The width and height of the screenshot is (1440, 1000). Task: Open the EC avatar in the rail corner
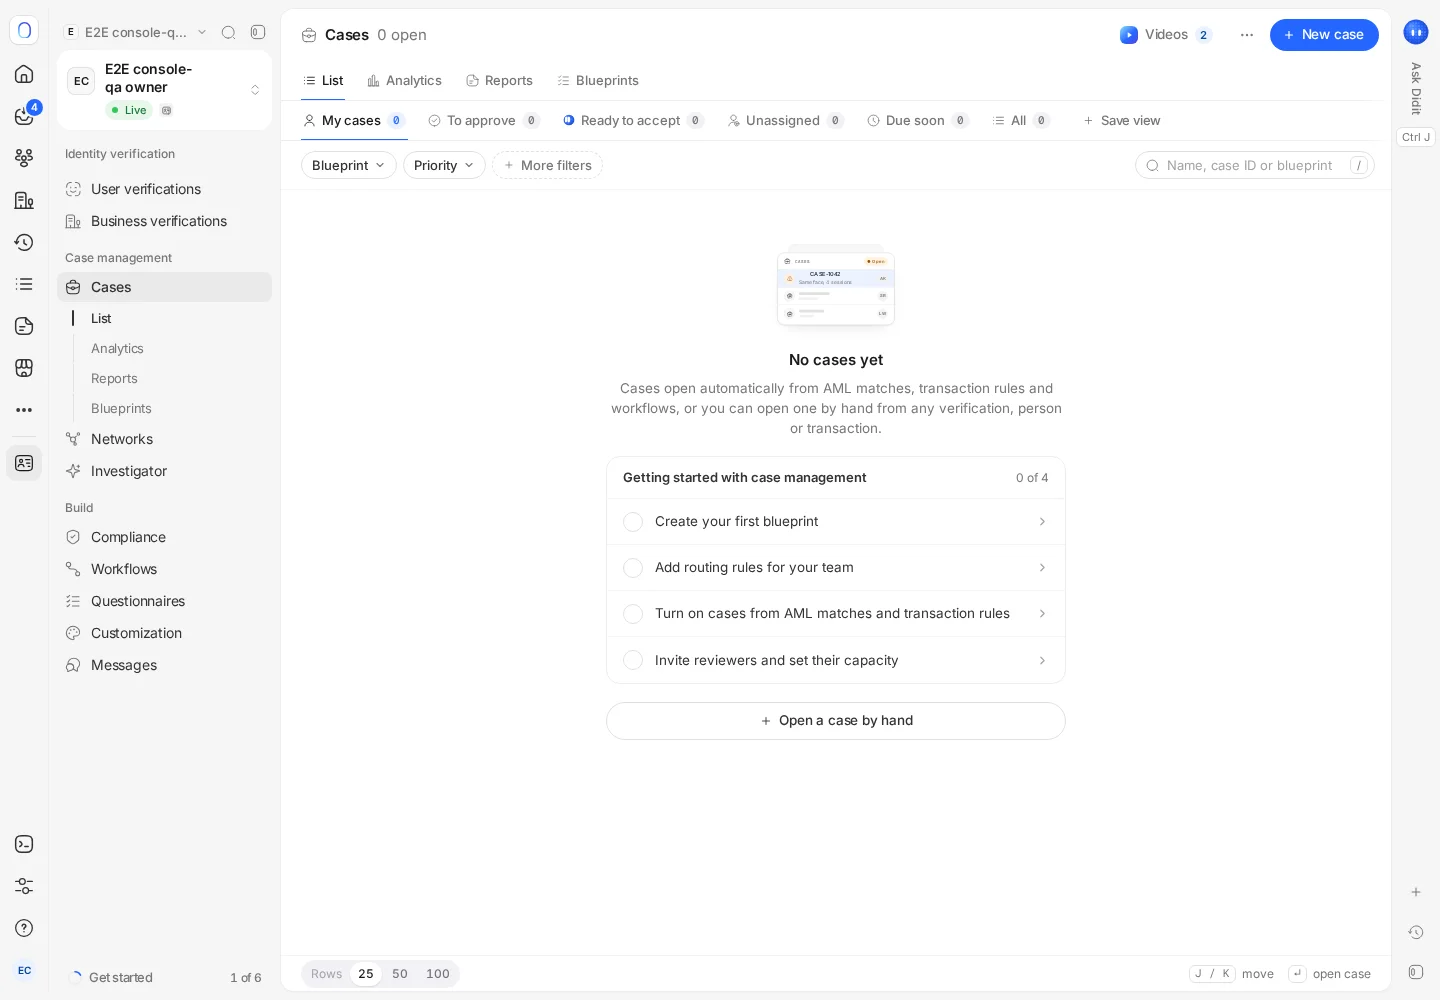coord(24,970)
